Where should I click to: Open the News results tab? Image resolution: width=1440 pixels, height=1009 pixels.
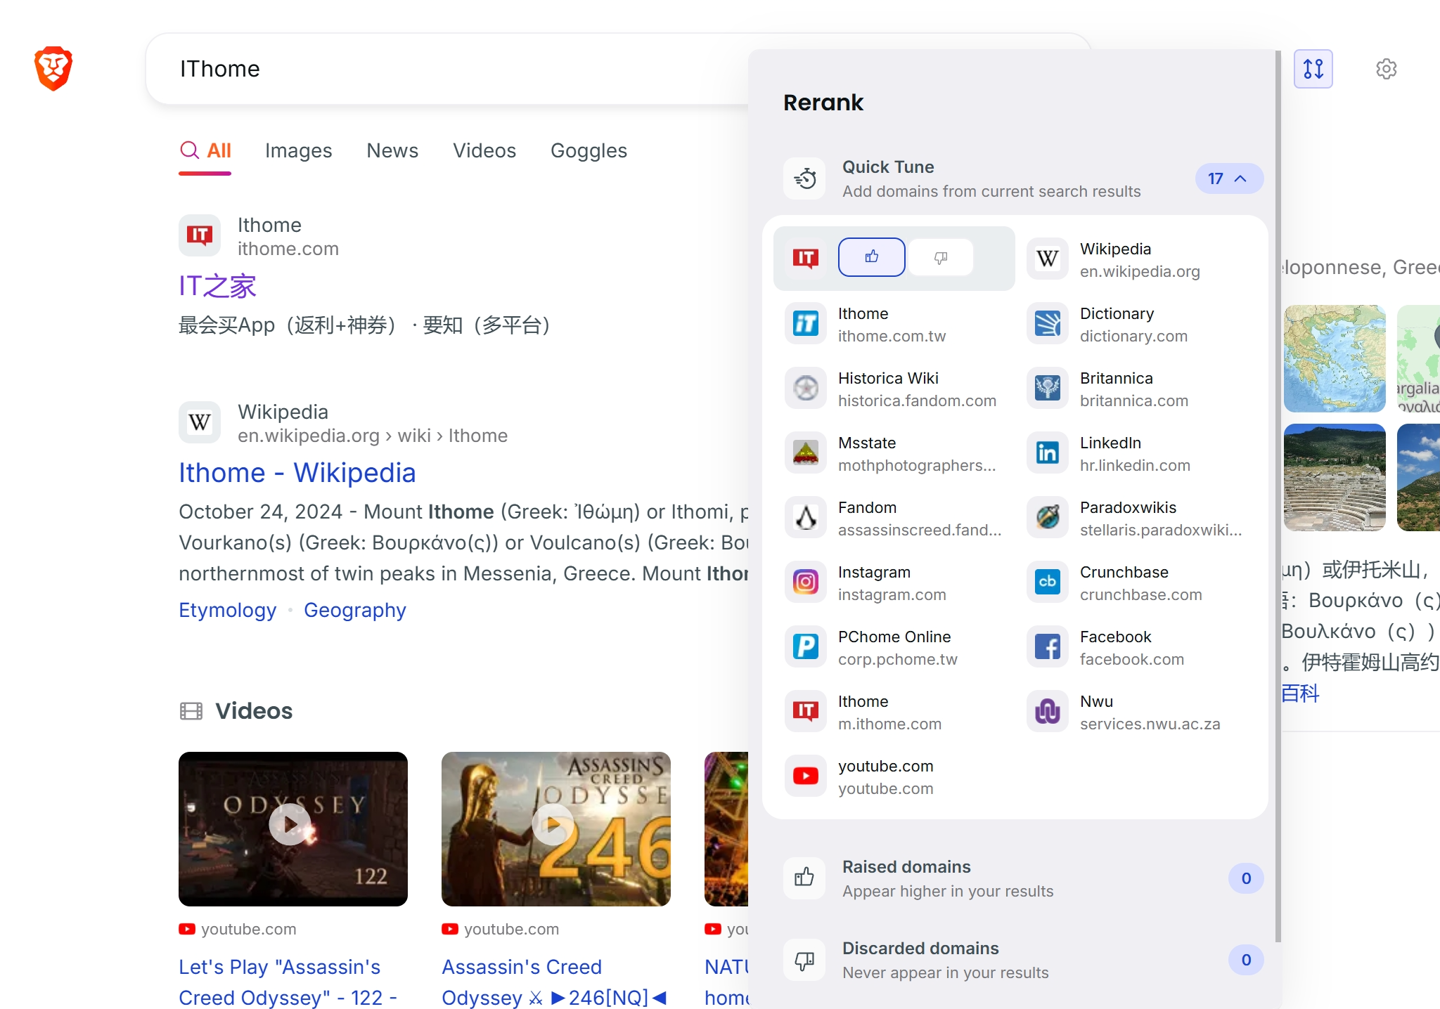[392, 150]
